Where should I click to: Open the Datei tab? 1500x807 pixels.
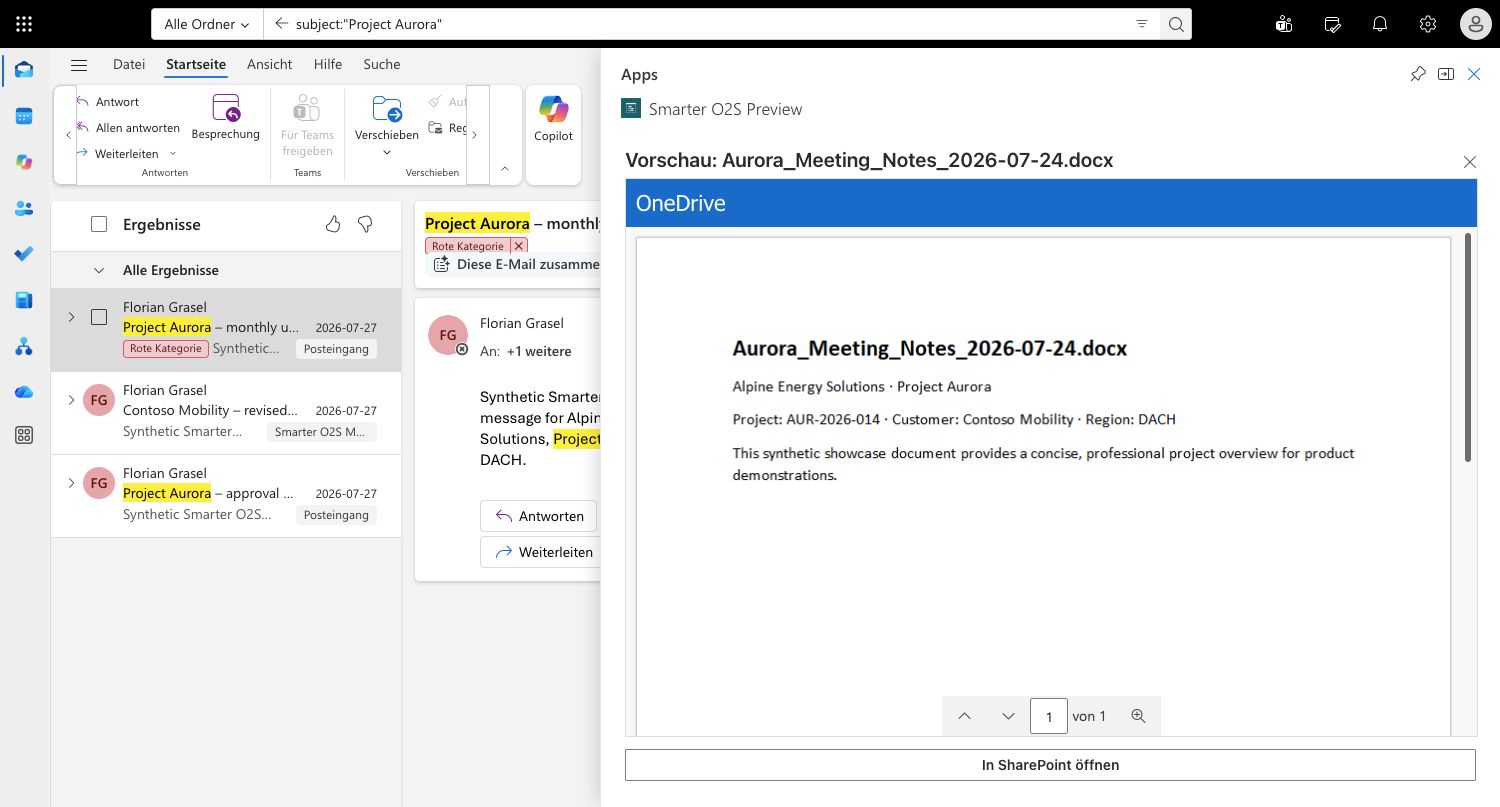click(129, 64)
